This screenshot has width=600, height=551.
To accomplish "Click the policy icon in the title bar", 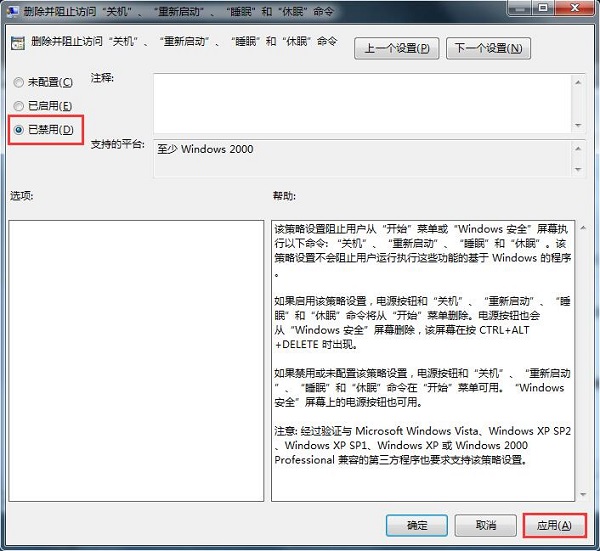I will click(11, 11).
